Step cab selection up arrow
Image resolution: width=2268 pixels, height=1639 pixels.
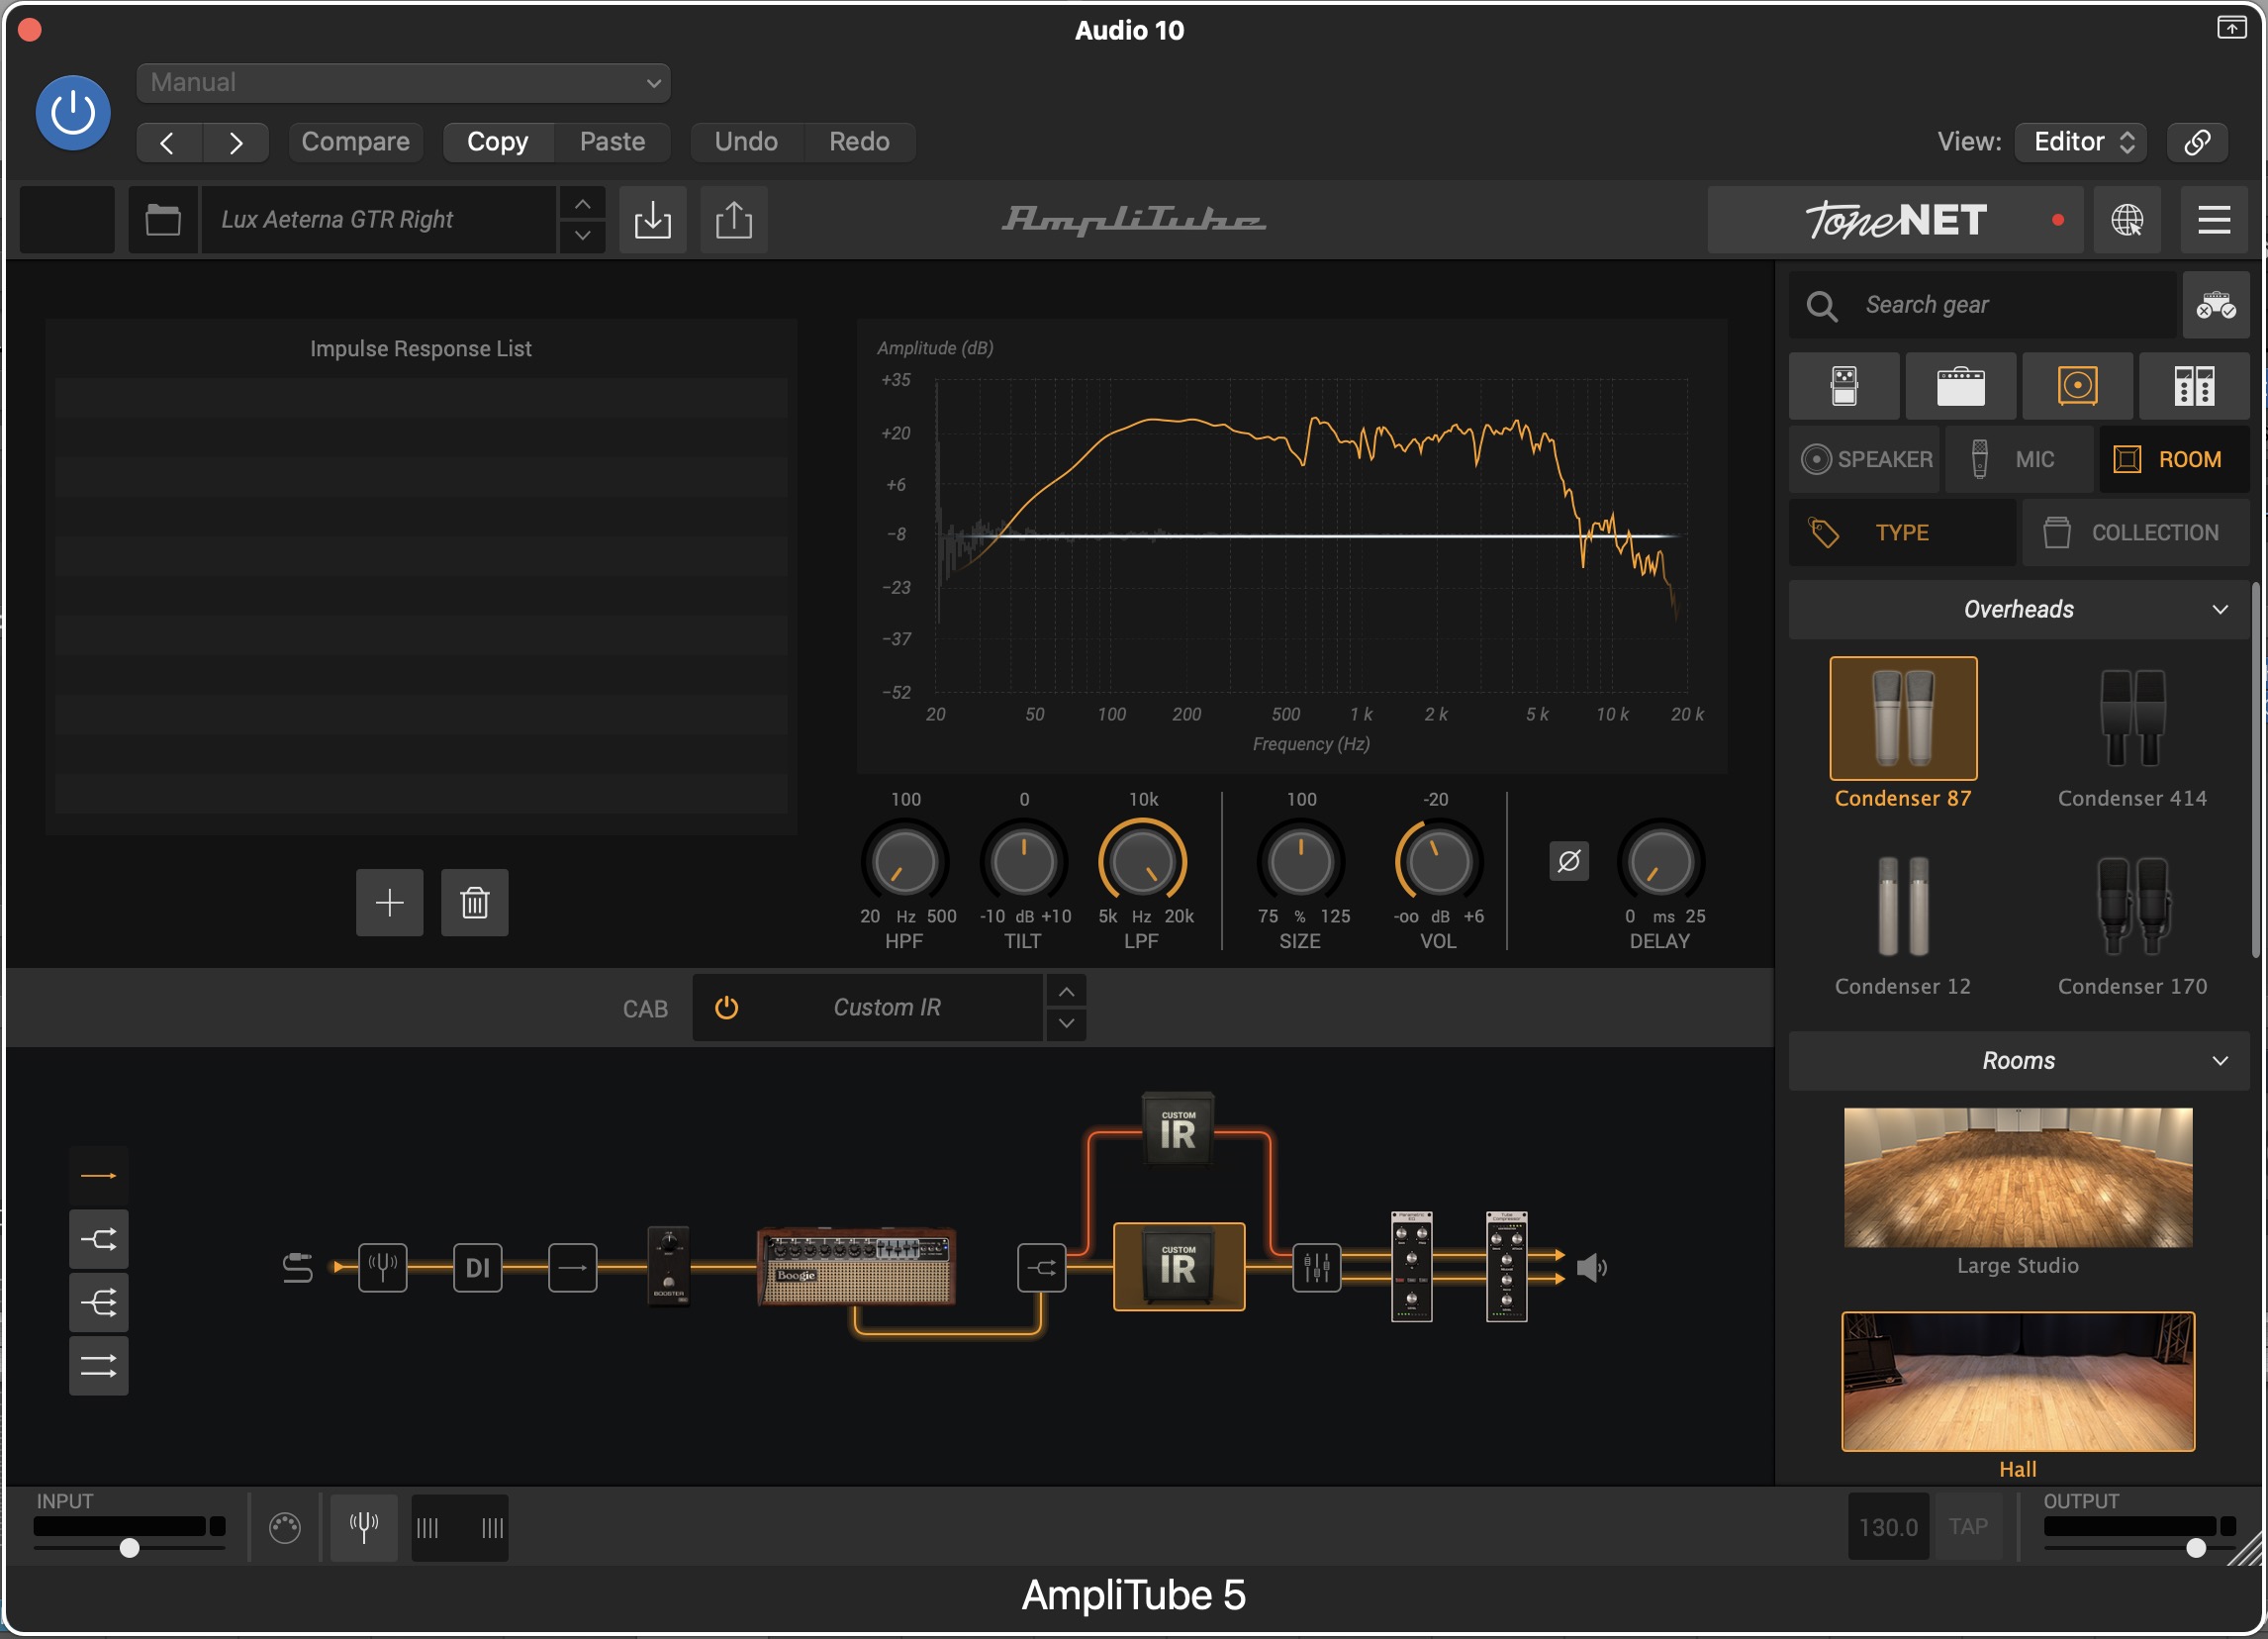pos(1066,992)
